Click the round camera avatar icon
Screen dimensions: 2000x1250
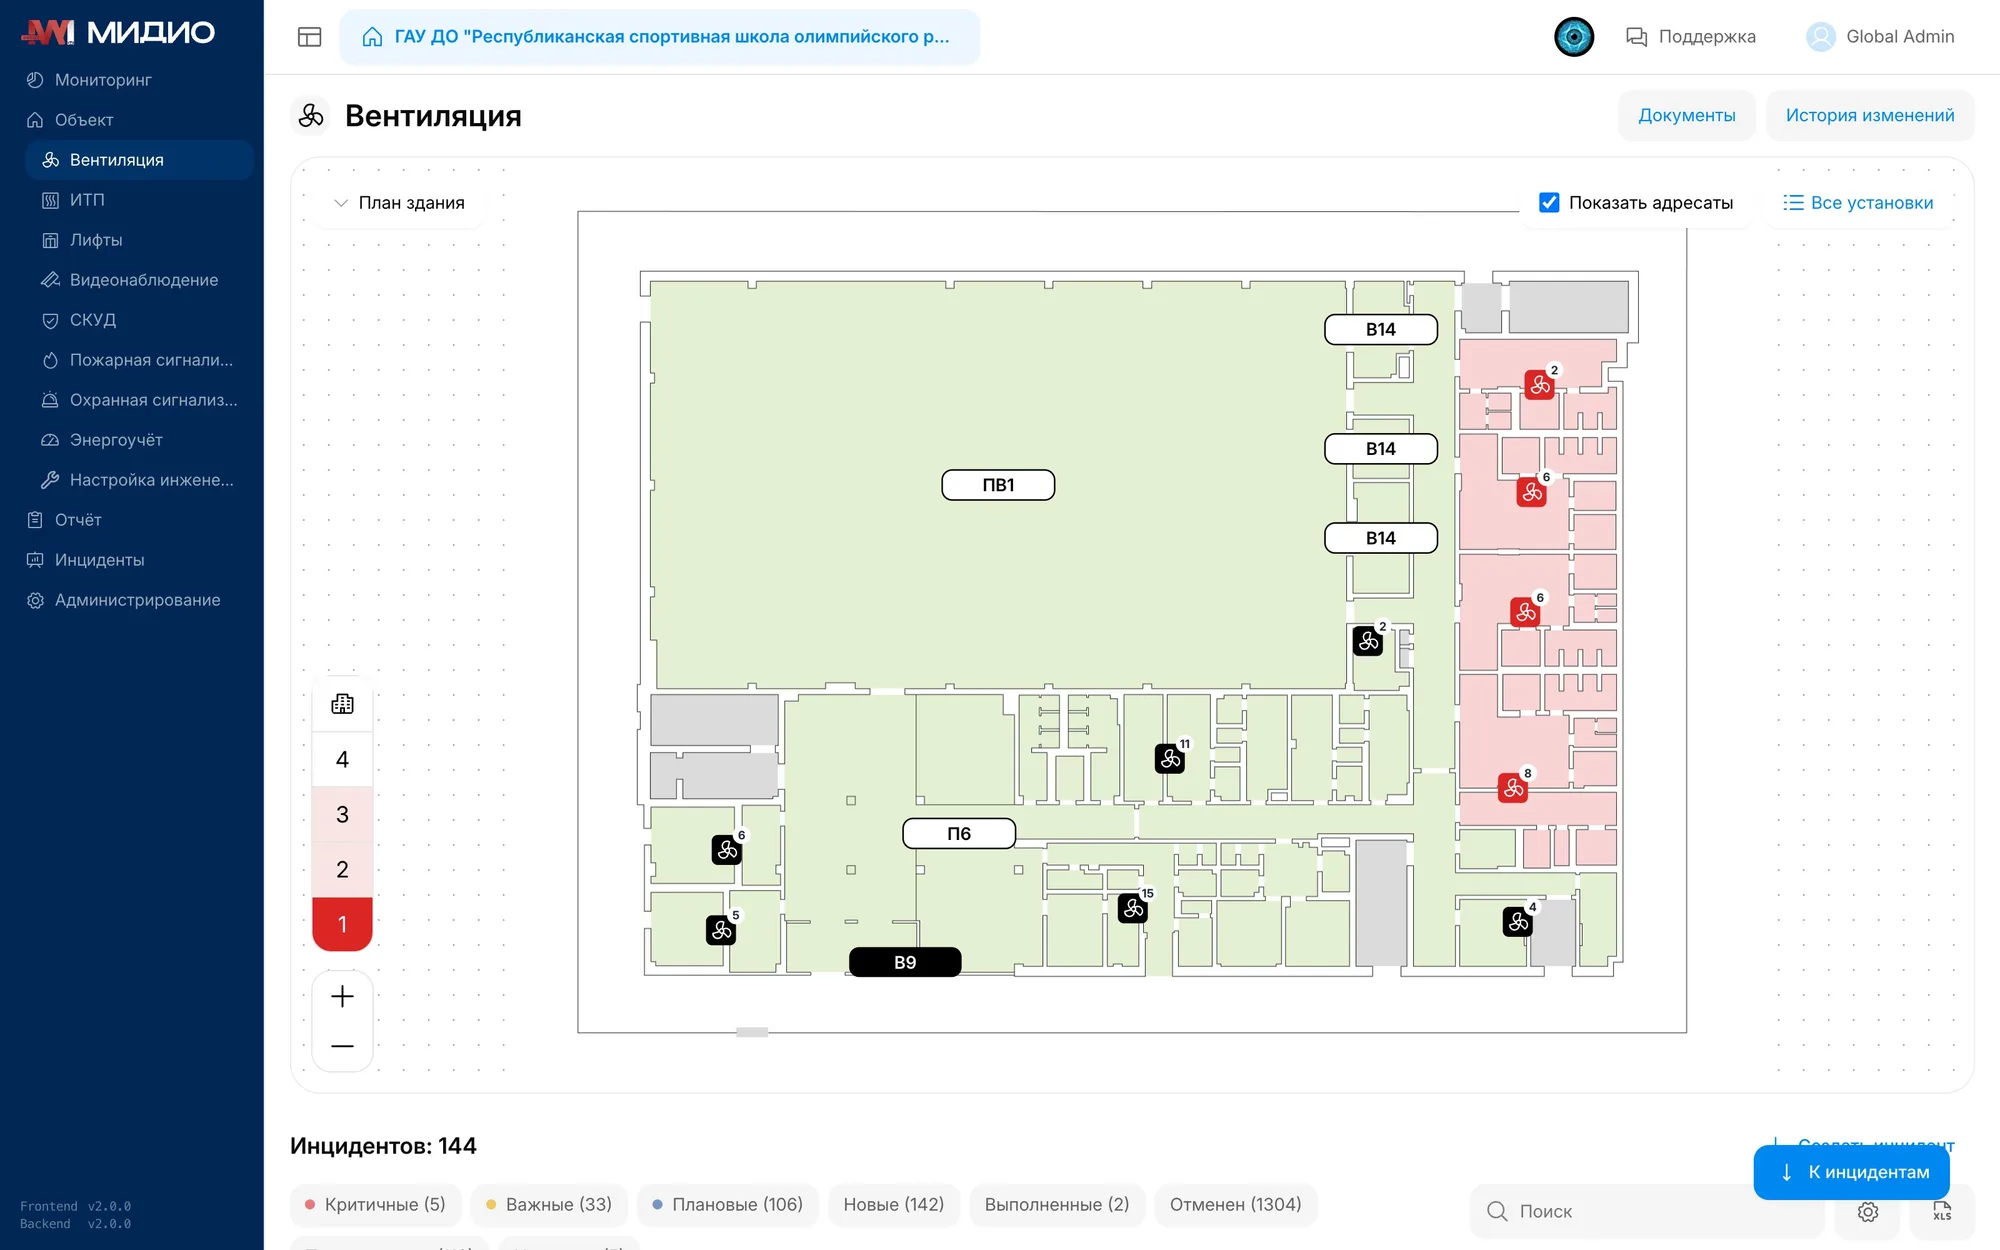[1574, 37]
